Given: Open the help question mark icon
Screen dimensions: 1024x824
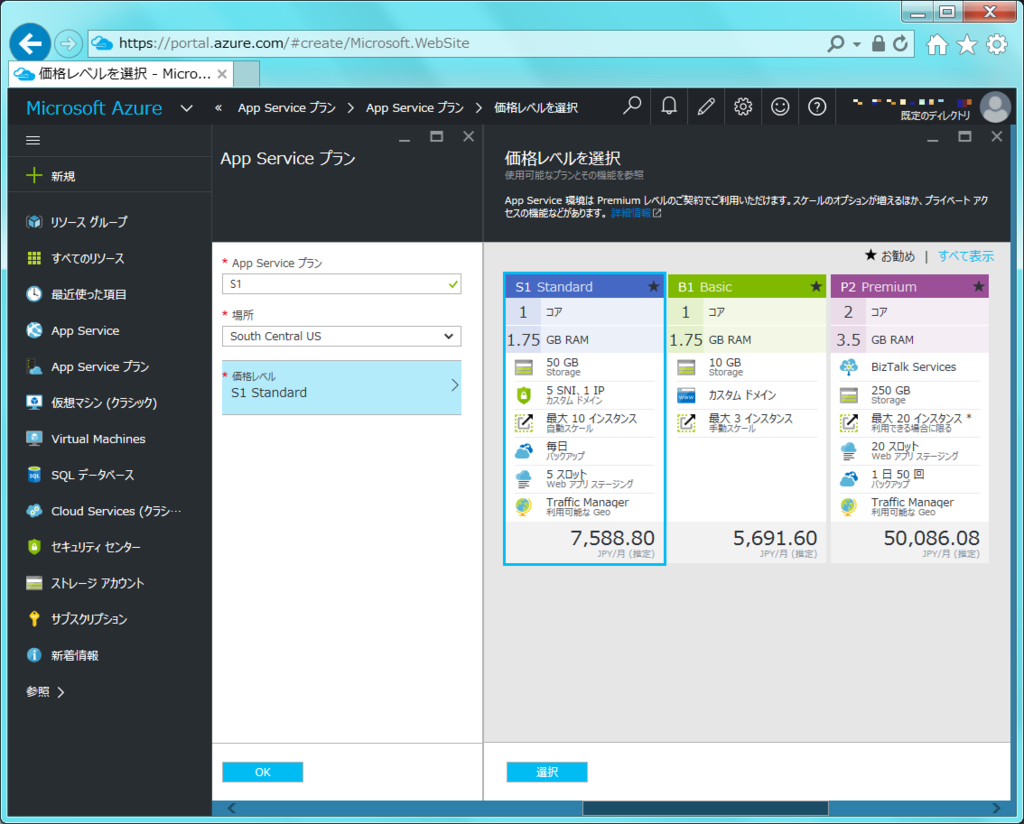Looking at the screenshot, I should point(817,106).
